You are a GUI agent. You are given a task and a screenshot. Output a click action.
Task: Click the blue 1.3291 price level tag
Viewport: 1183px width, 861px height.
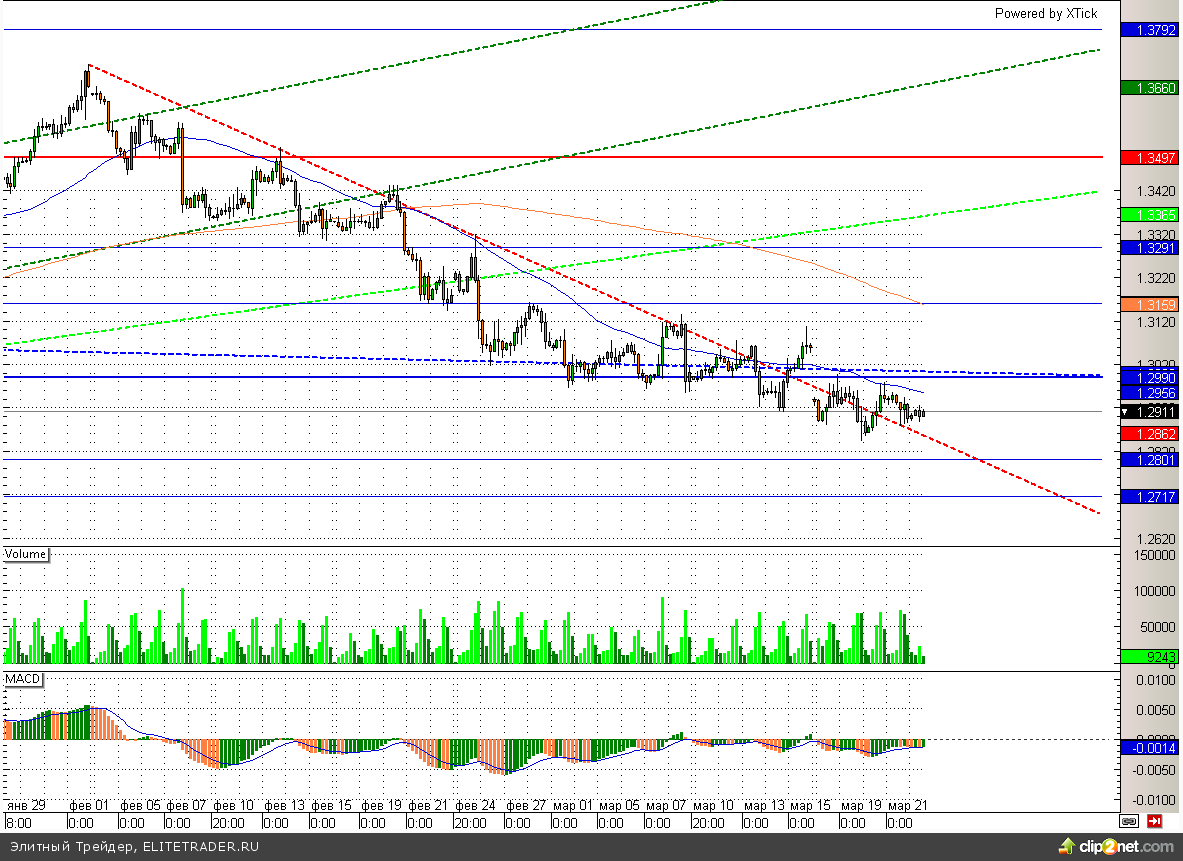(1151, 247)
